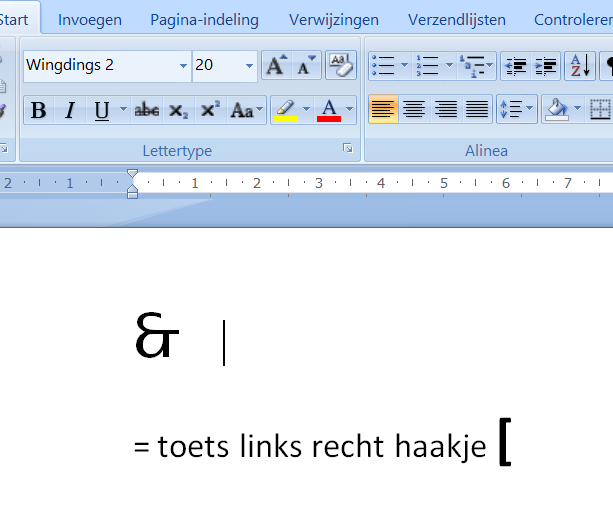
Task: Click the Numbering list icon
Action: [x=428, y=65]
